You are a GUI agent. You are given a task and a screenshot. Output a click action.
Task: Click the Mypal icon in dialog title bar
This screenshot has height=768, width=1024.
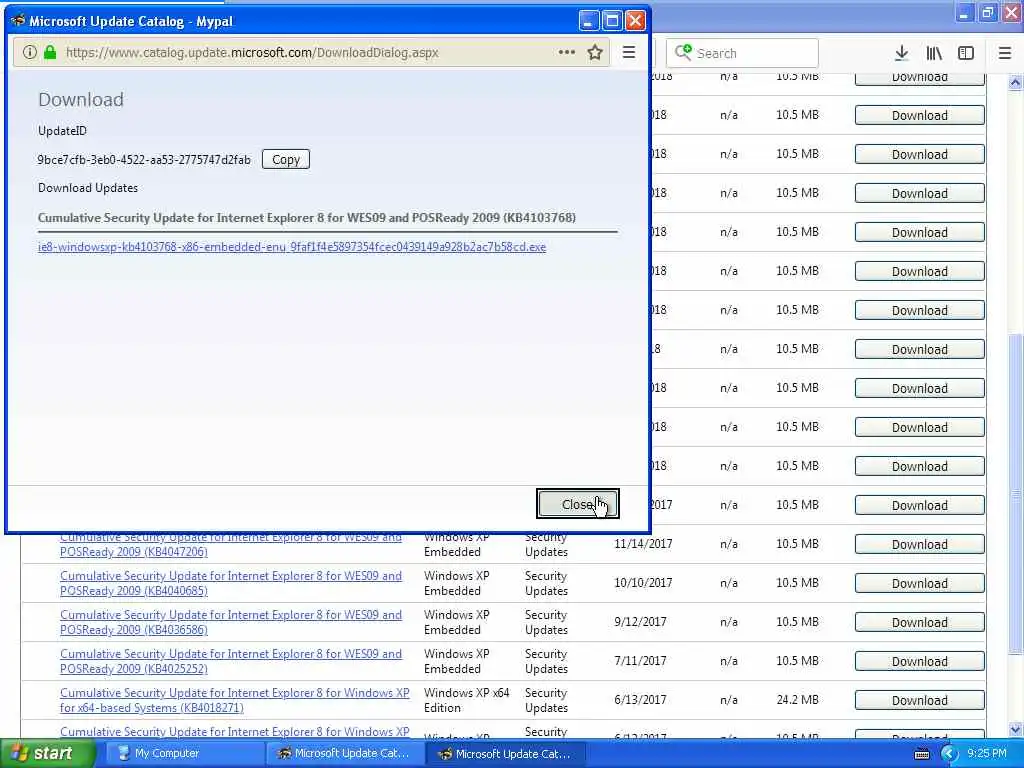[x=18, y=21]
